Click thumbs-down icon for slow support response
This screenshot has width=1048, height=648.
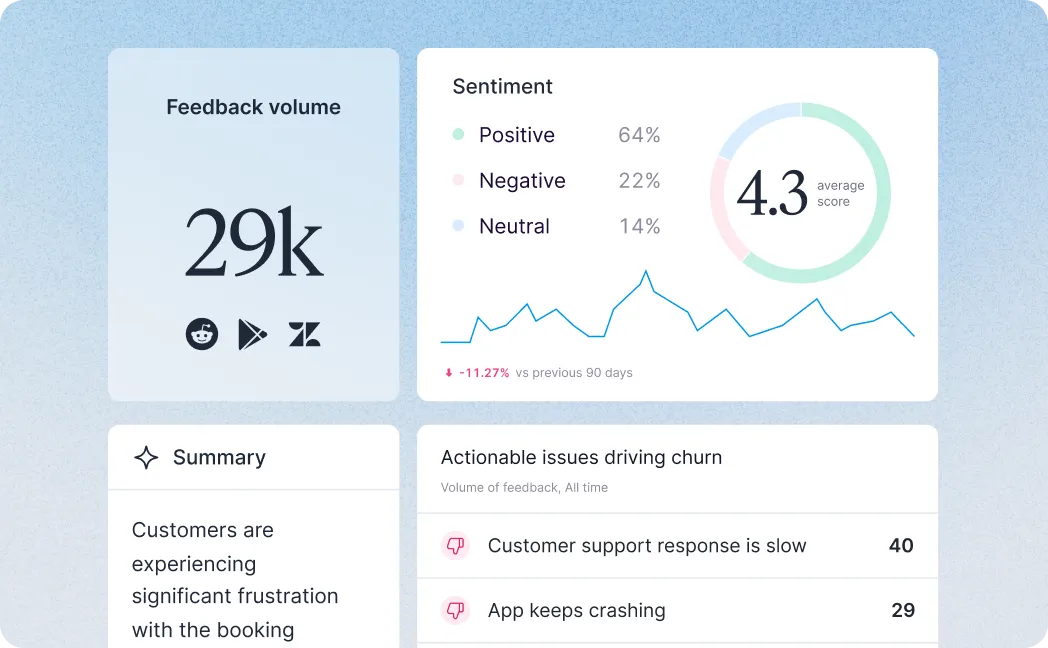point(456,546)
